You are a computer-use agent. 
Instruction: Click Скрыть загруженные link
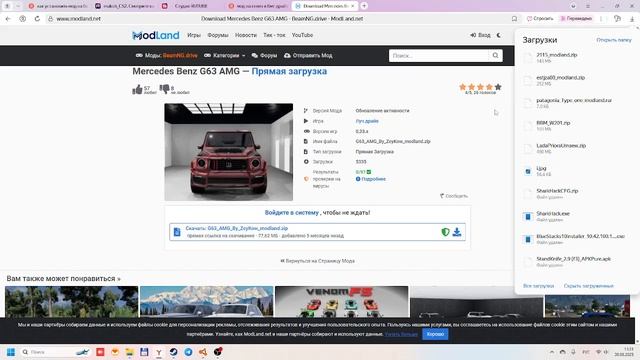[x=589, y=286]
